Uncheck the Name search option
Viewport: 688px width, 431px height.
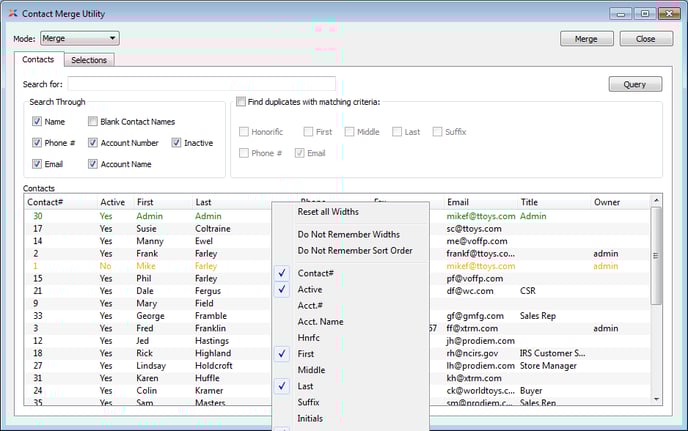37,121
